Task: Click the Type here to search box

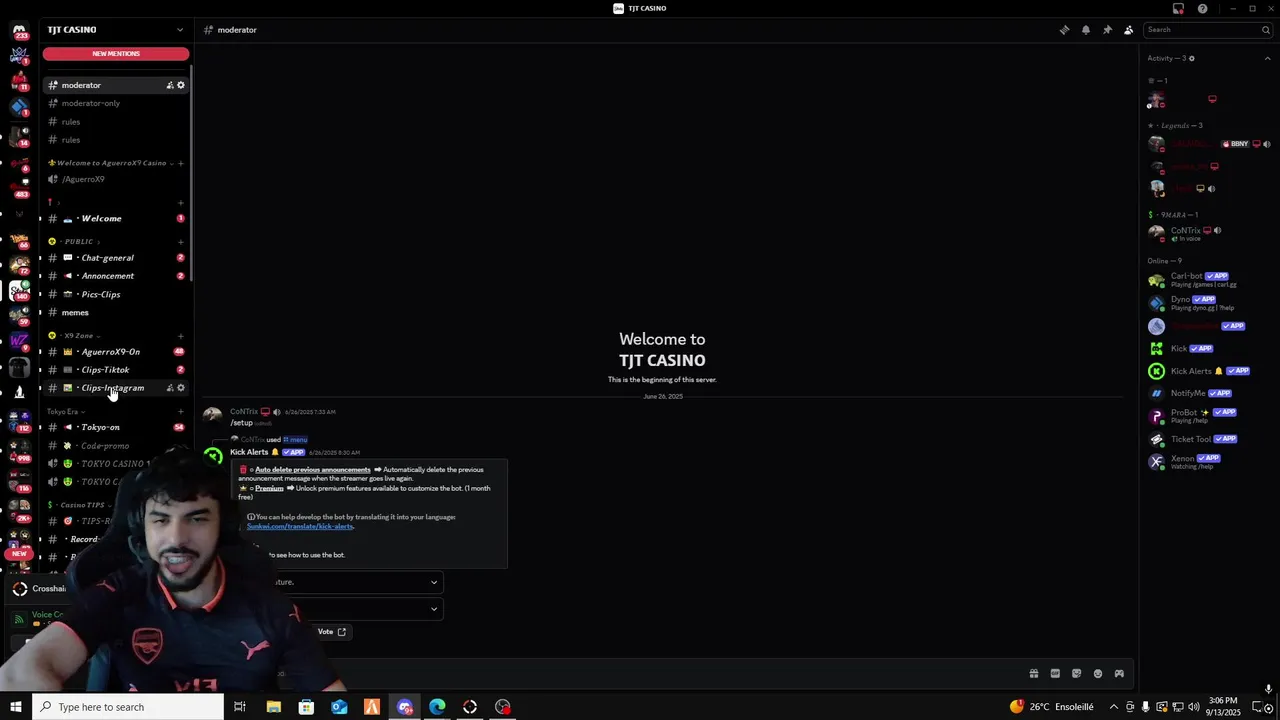Action: 127,707
